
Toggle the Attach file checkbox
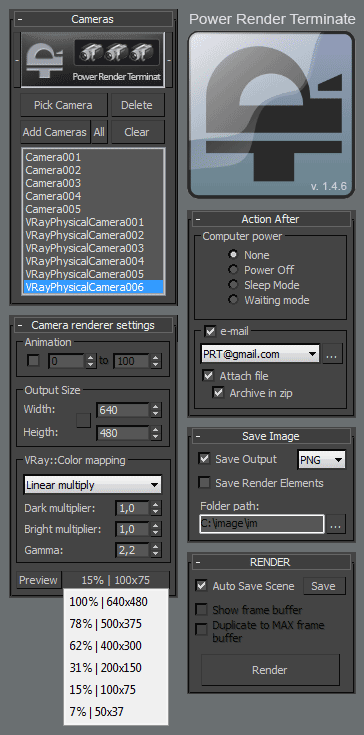[208, 376]
